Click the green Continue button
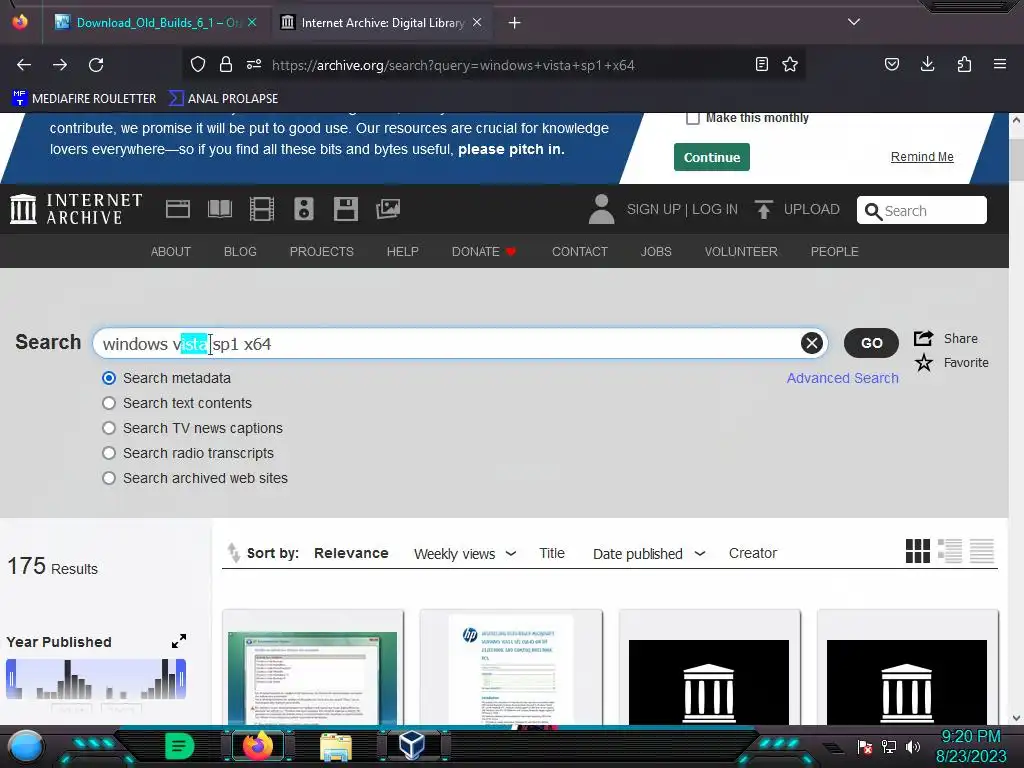The height and width of the screenshot is (768, 1024). pyautogui.click(x=712, y=157)
